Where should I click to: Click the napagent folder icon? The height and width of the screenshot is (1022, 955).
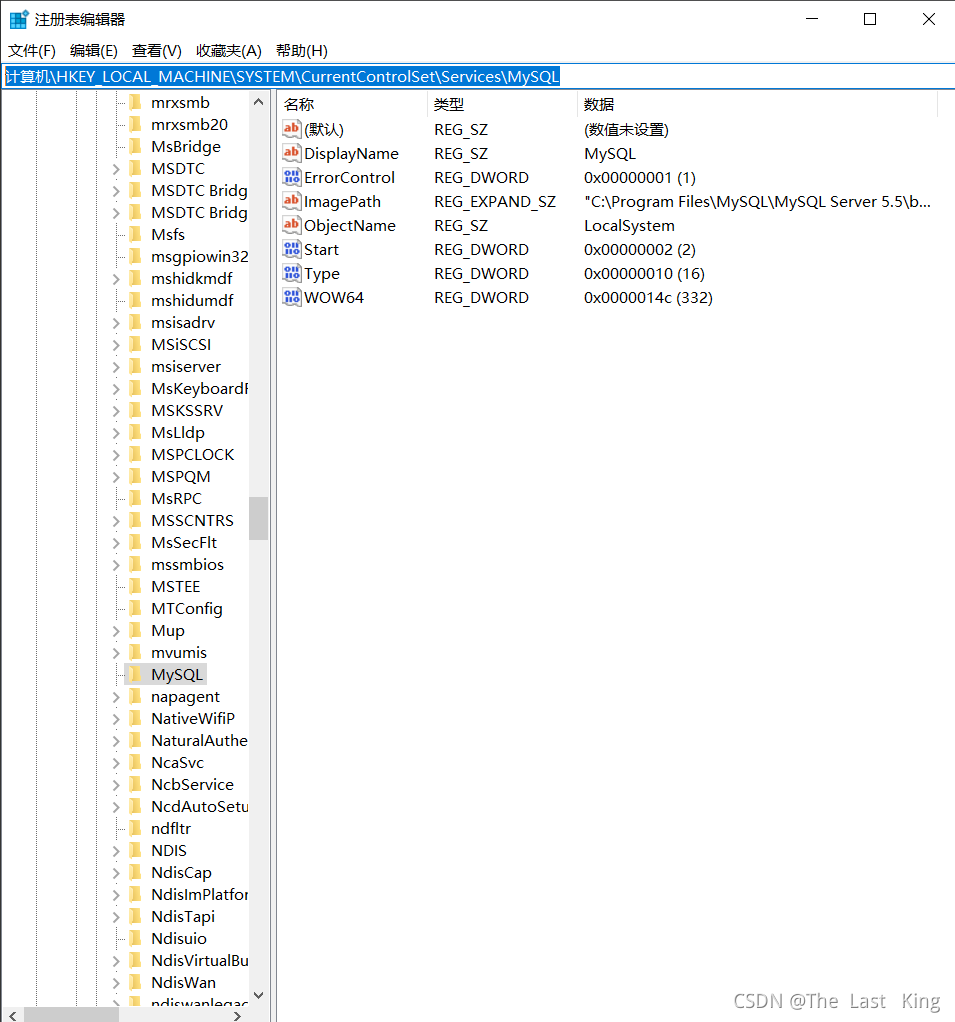point(136,696)
